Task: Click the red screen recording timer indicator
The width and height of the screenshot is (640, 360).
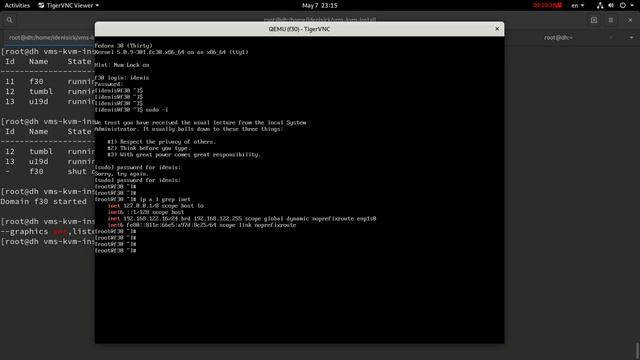Action: point(547,5)
